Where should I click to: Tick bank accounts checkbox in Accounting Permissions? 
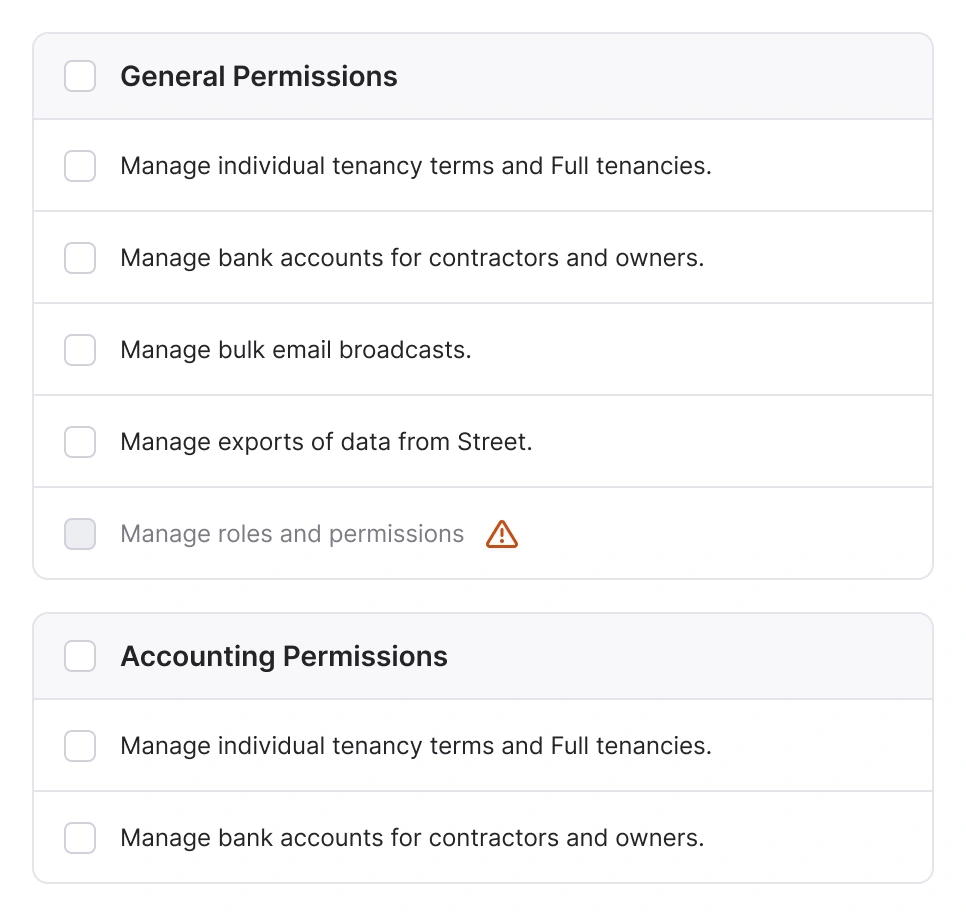pyautogui.click(x=80, y=838)
